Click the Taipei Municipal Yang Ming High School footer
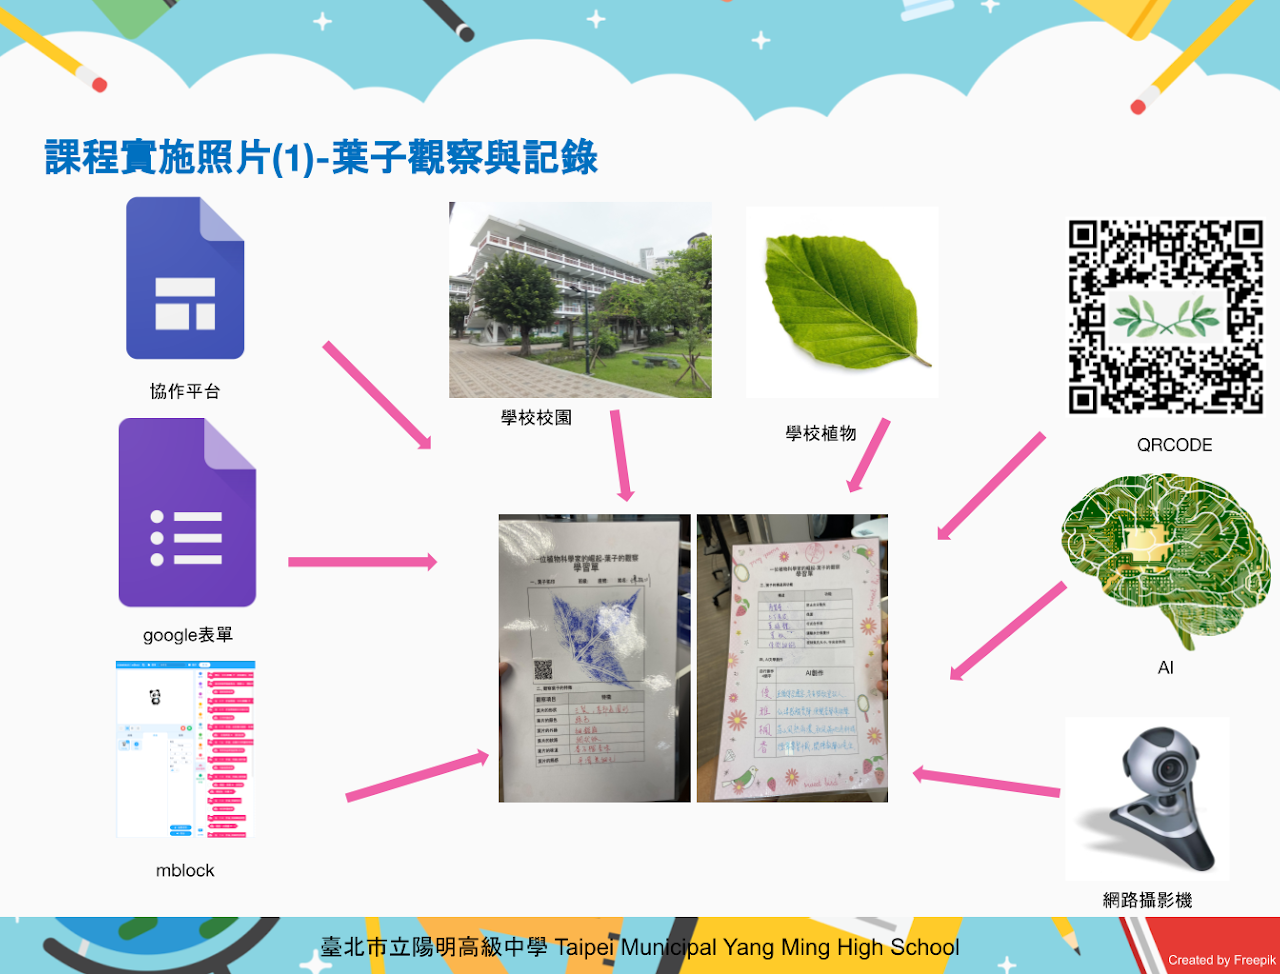Viewport: 1280px width, 974px height. 640,947
